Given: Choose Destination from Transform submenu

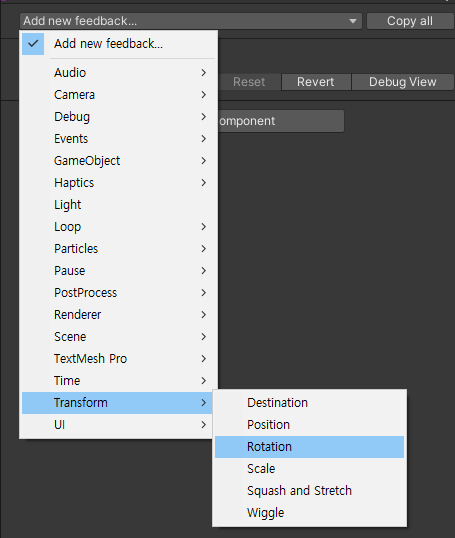Looking at the screenshot, I should coord(310,403).
